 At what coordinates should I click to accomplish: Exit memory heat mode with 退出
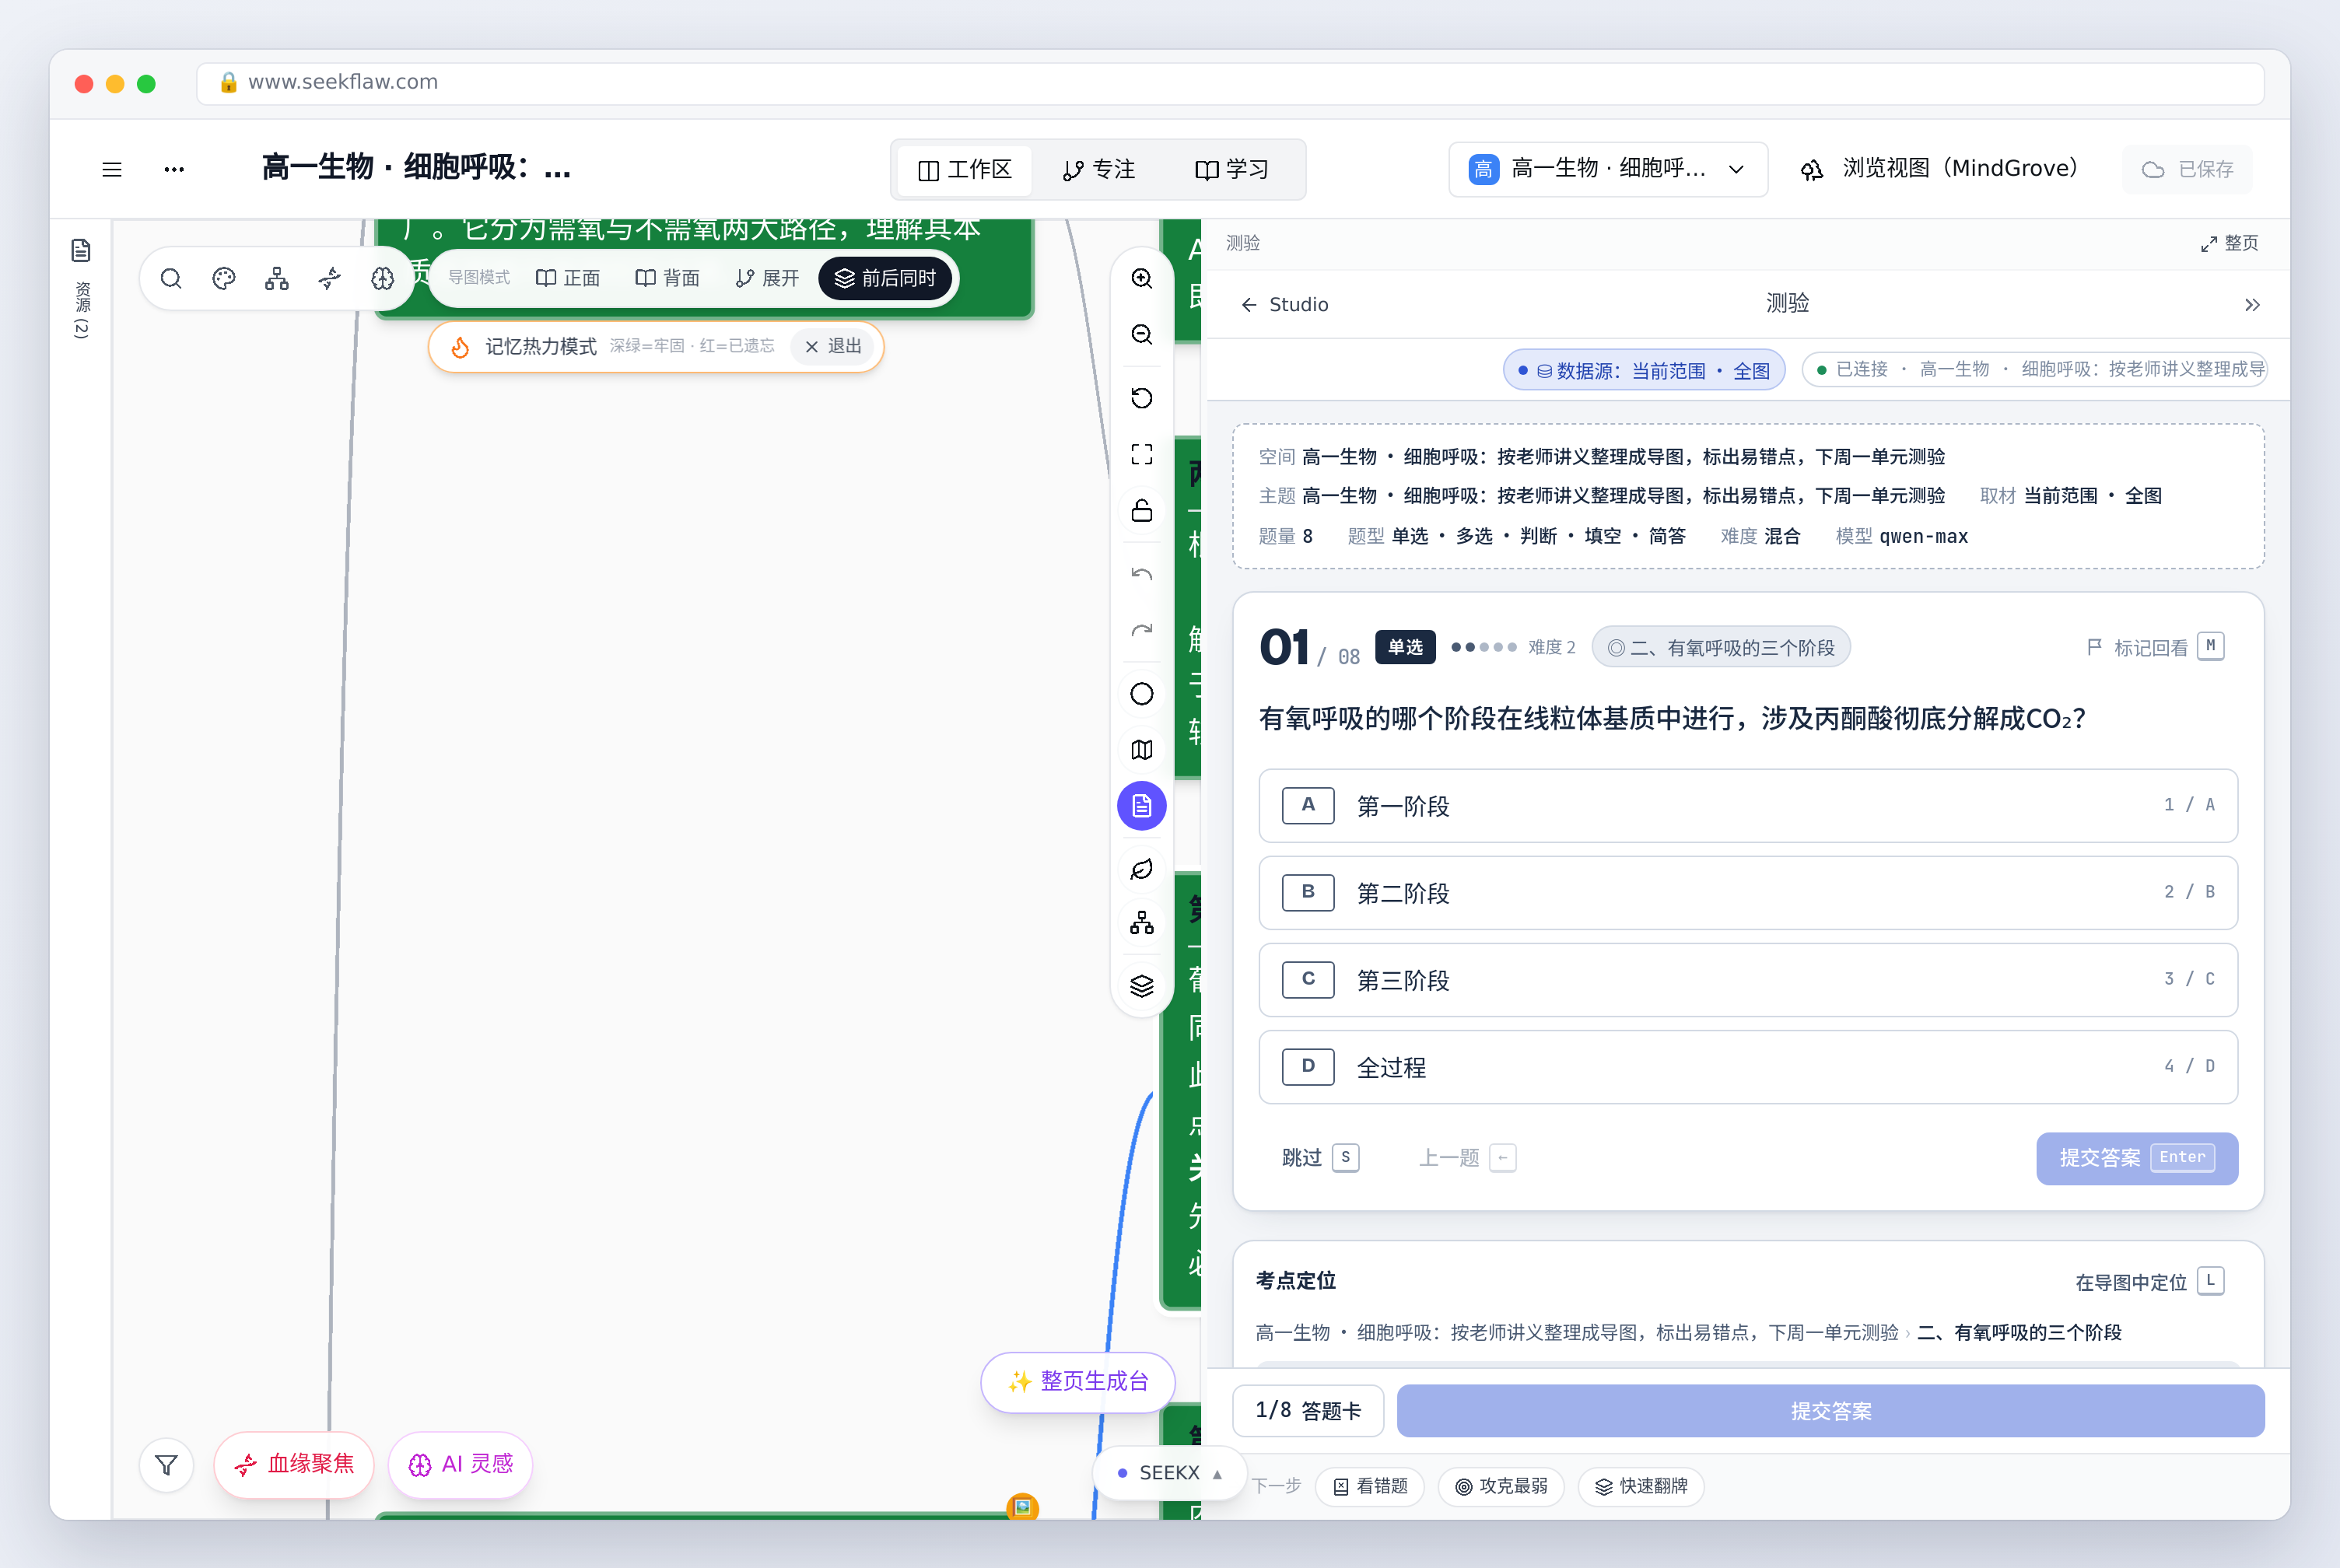click(834, 346)
